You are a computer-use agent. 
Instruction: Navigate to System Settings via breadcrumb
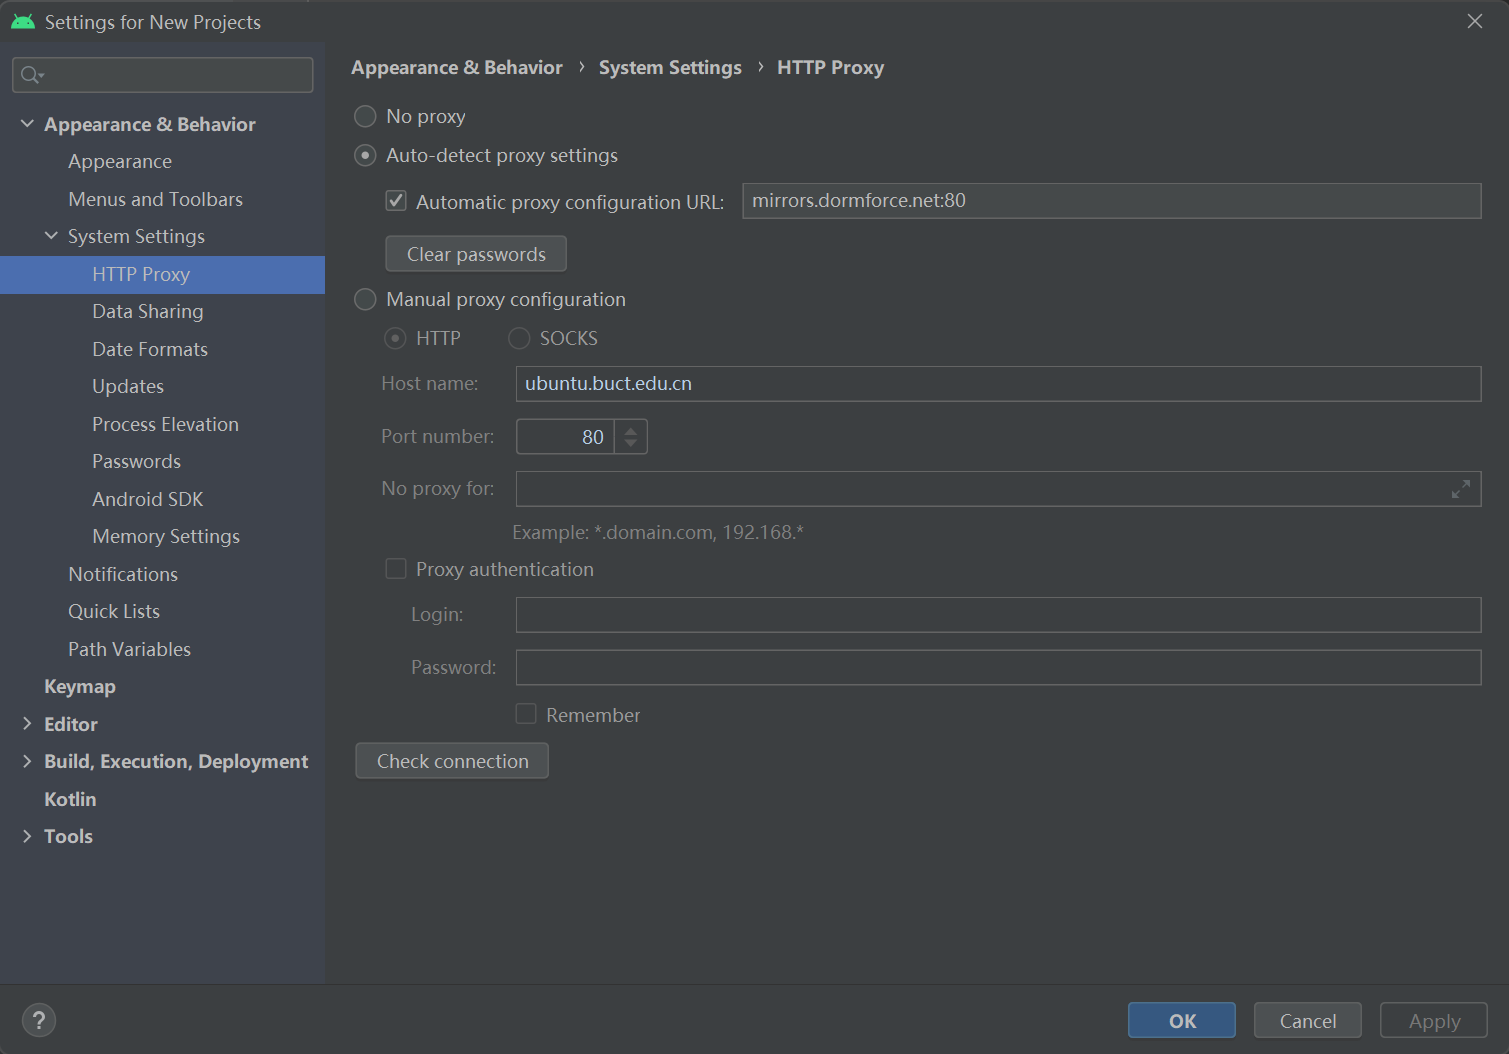pos(670,67)
